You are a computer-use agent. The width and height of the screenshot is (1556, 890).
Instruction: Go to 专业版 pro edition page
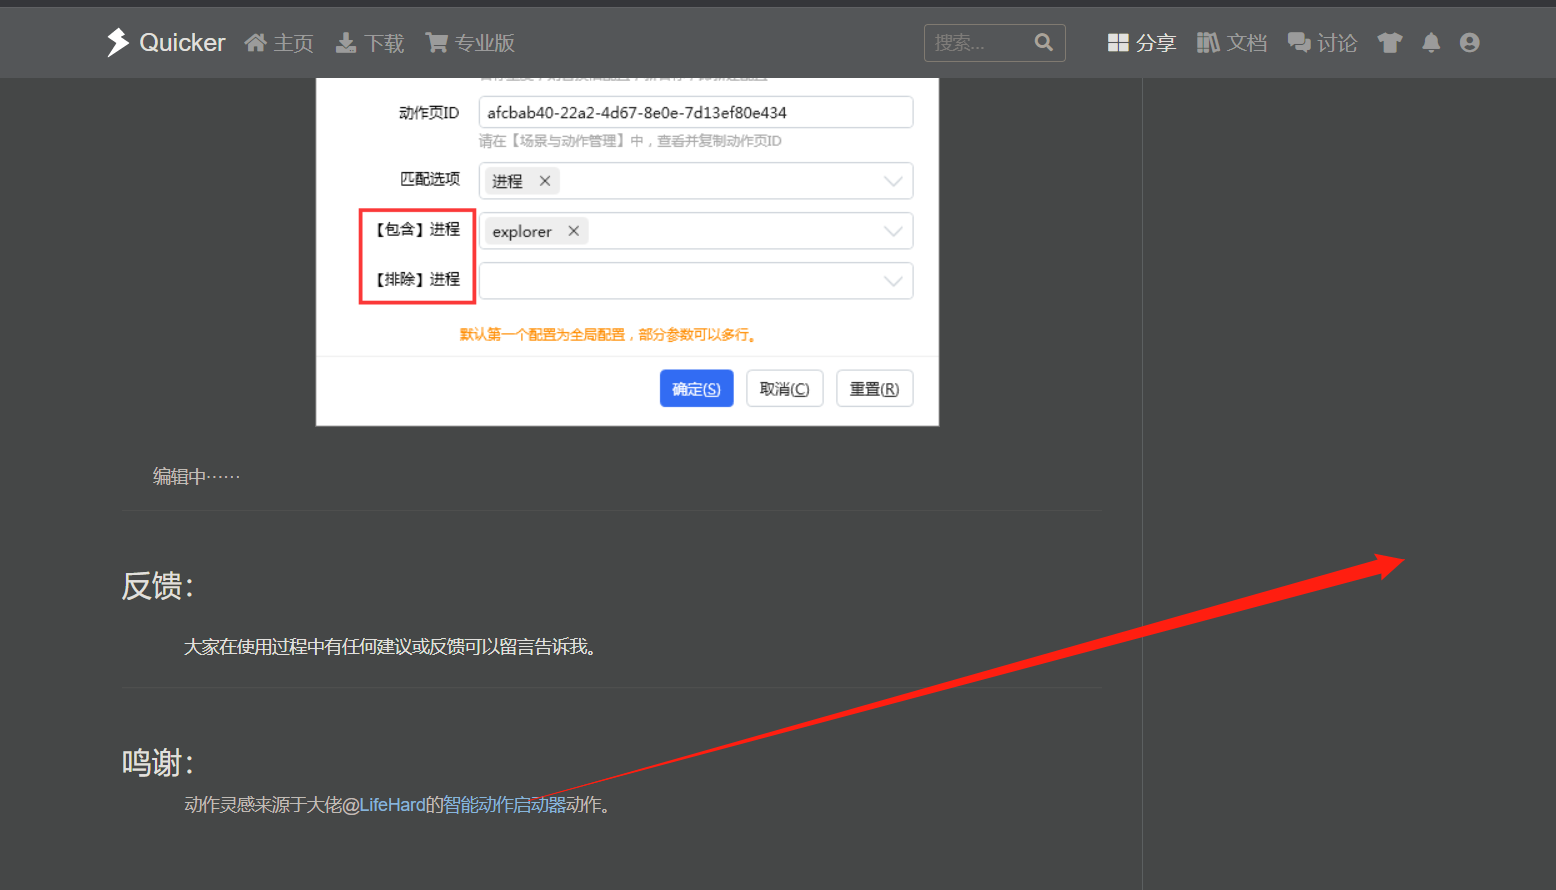click(470, 42)
